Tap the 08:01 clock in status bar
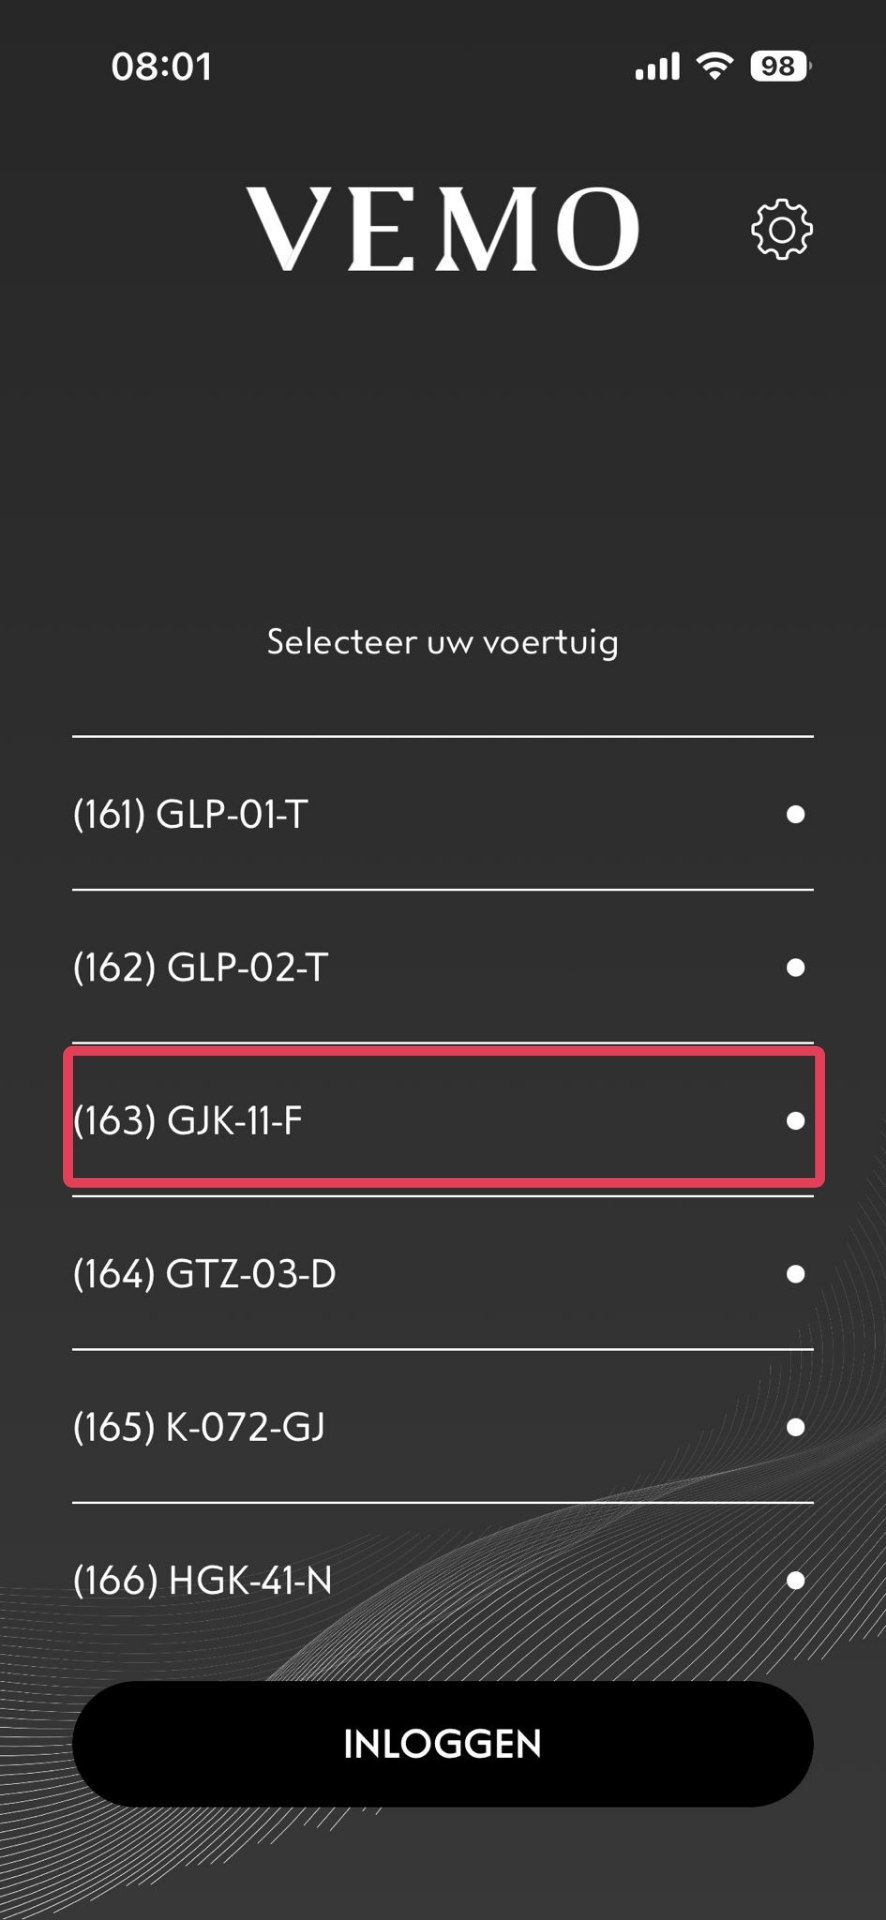This screenshot has width=886, height=1920. tap(161, 67)
